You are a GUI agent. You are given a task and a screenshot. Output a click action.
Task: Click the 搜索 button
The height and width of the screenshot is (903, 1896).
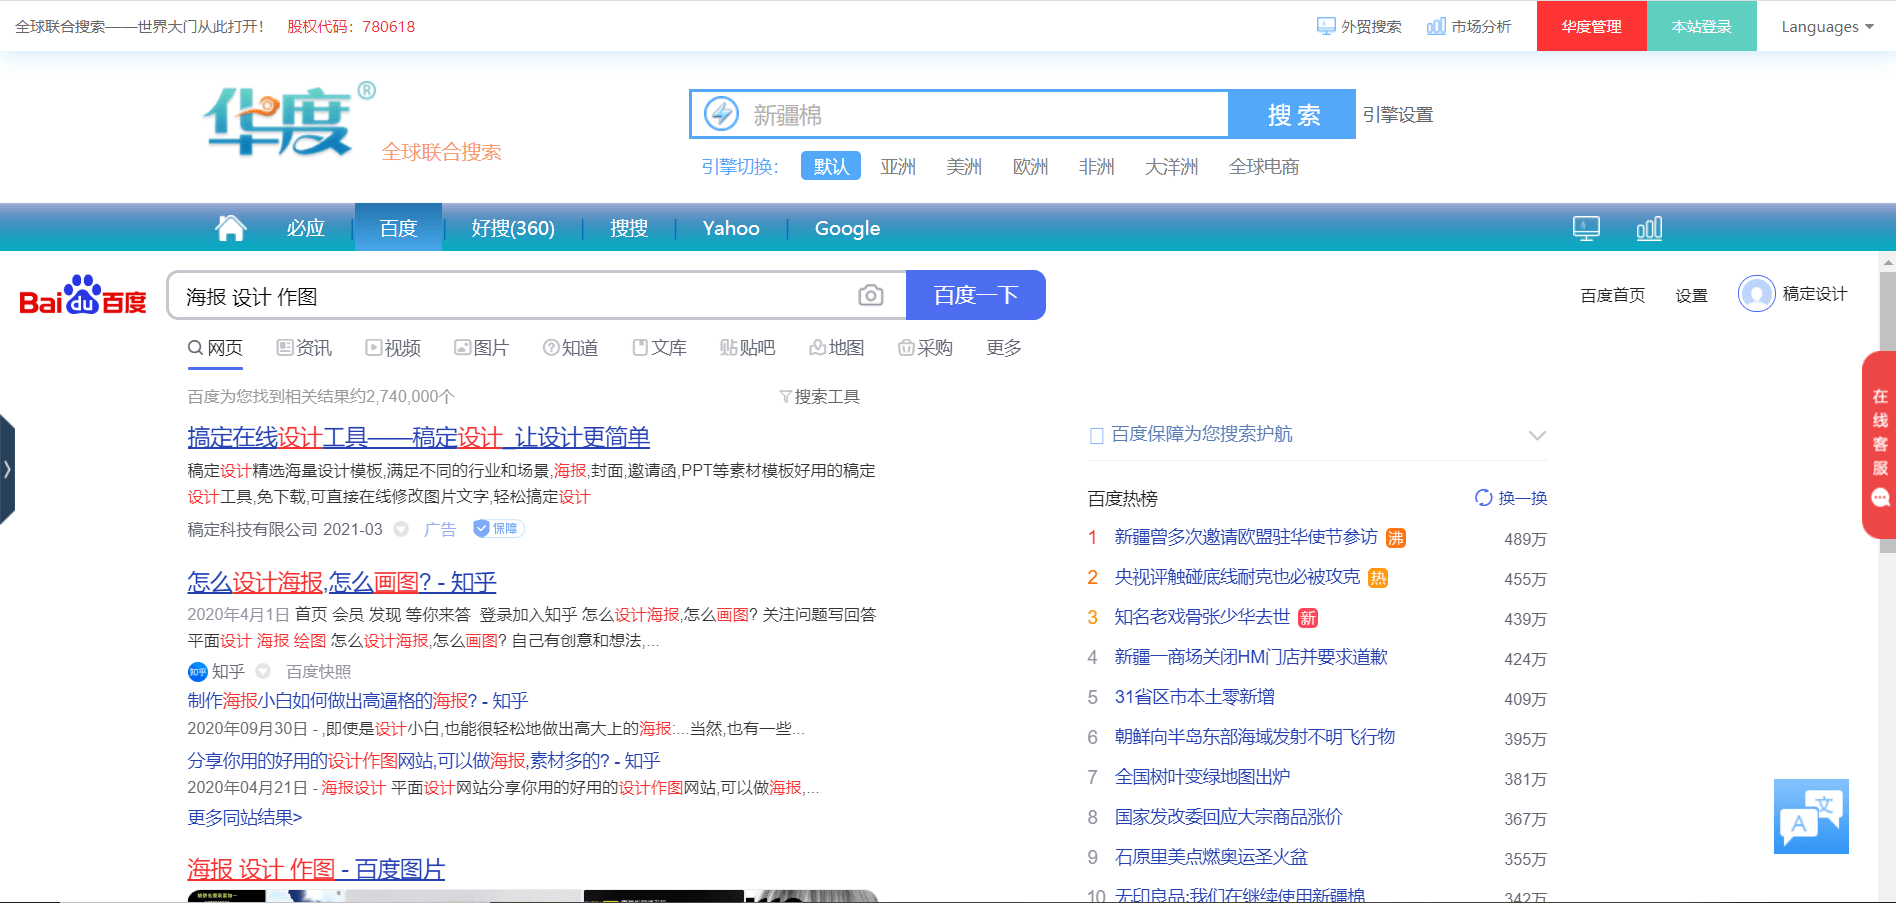tap(1292, 114)
